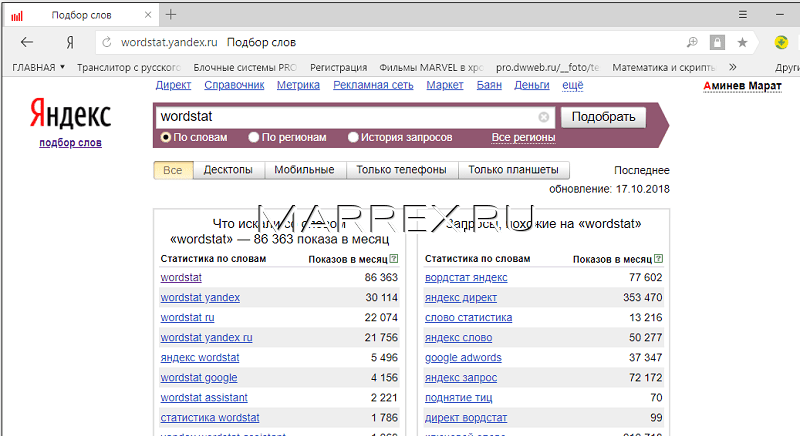Open Транслитор с русского bookmark
The image size is (800, 436).
[129, 67]
